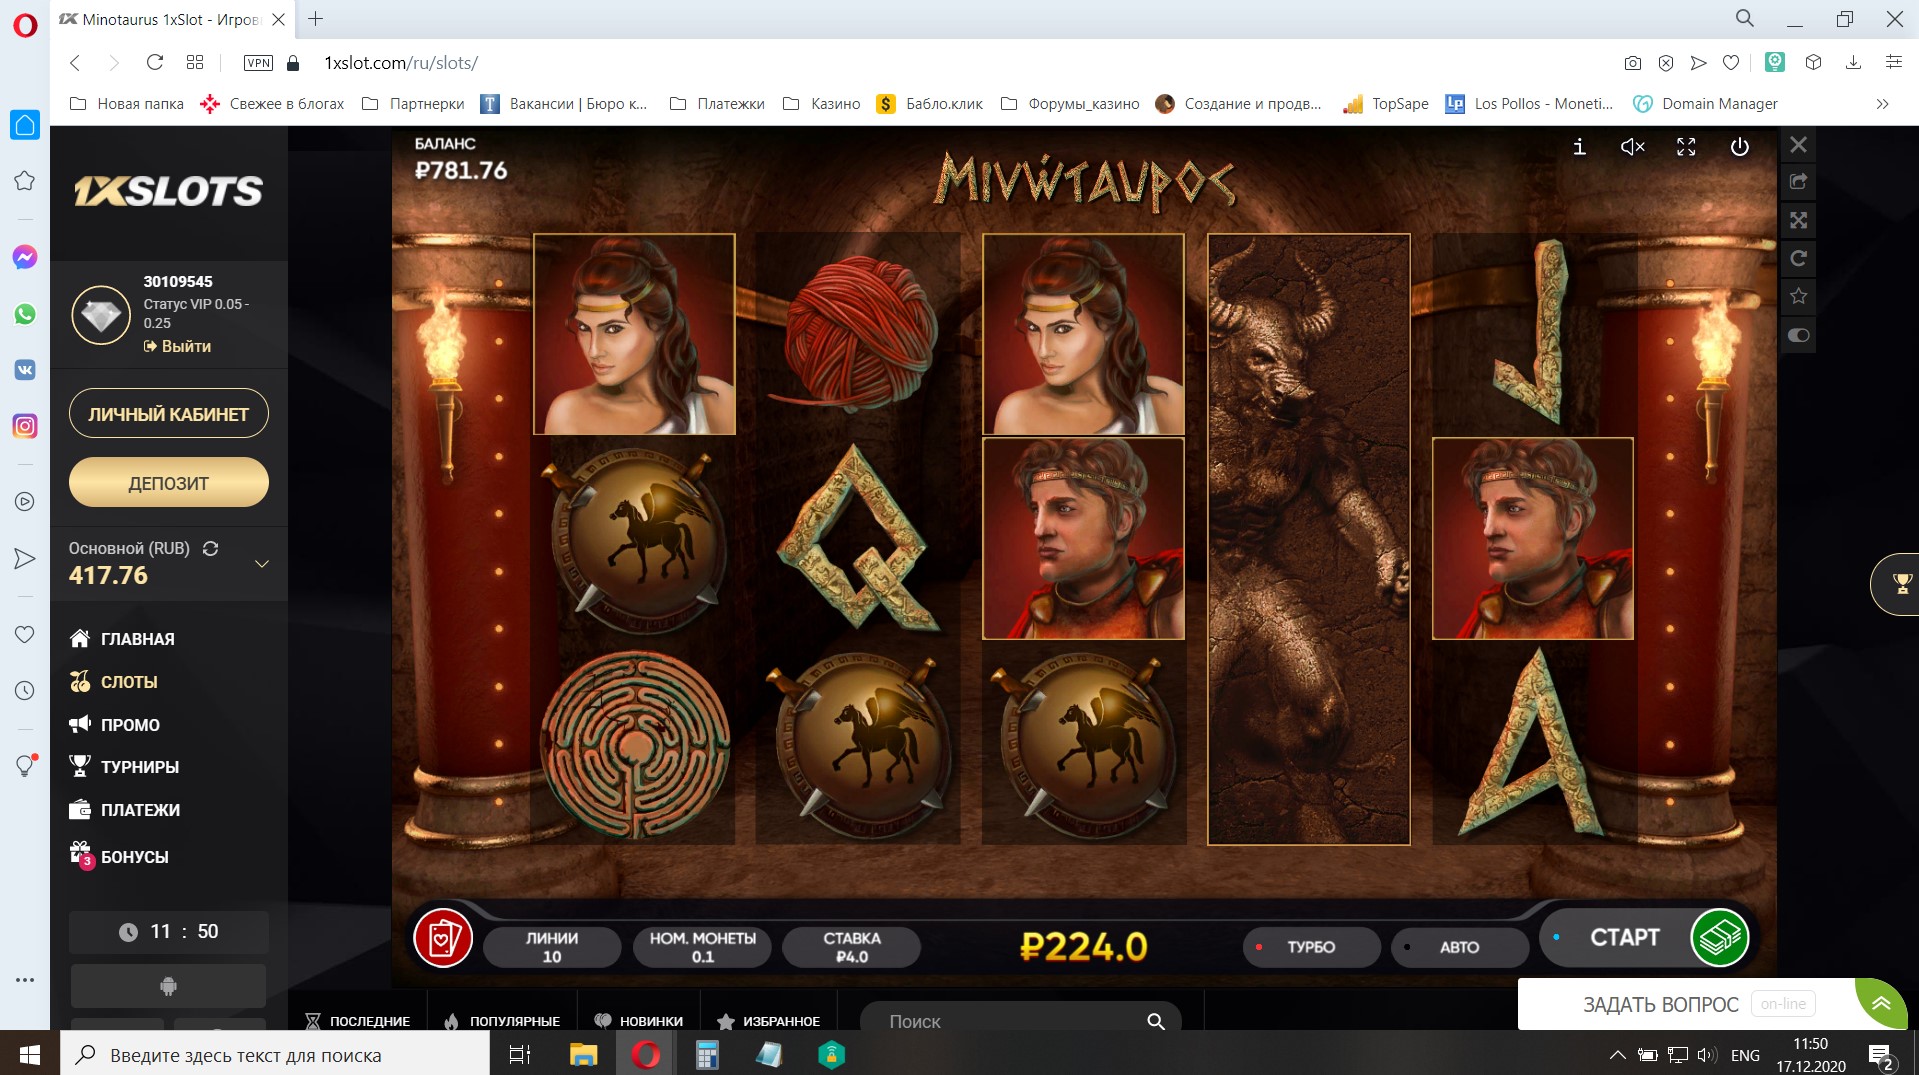The width and height of the screenshot is (1919, 1075).
Task: Open Opera downloads icon
Action: point(1853,63)
